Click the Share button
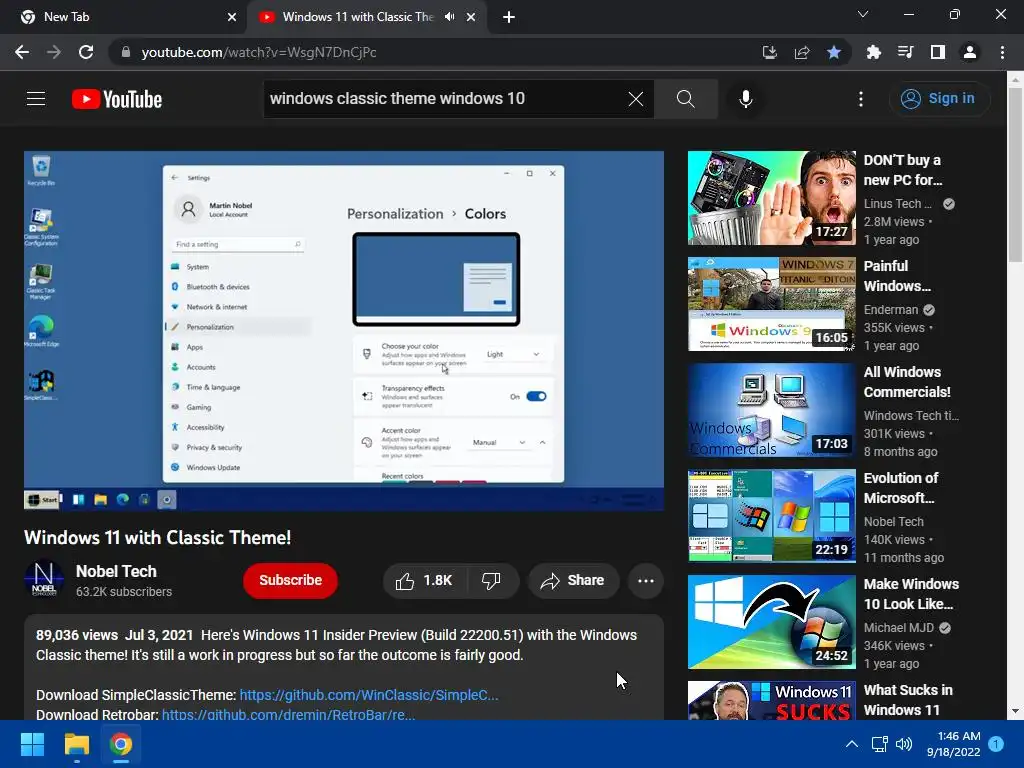1024x768 pixels. pyautogui.click(x=573, y=581)
